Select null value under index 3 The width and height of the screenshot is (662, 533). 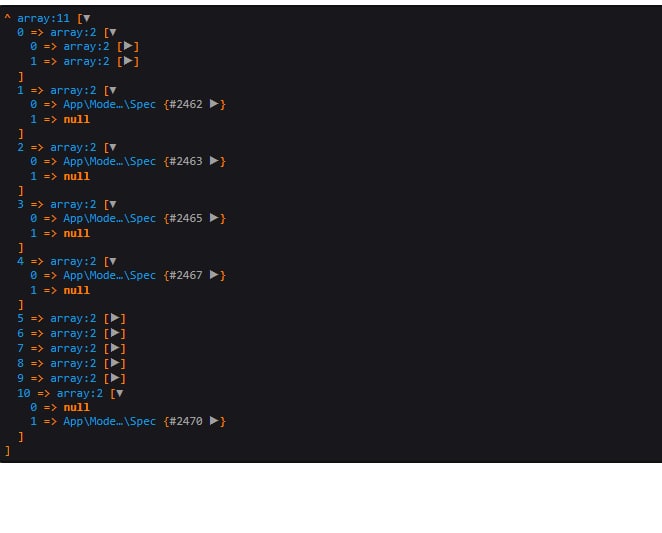point(76,234)
